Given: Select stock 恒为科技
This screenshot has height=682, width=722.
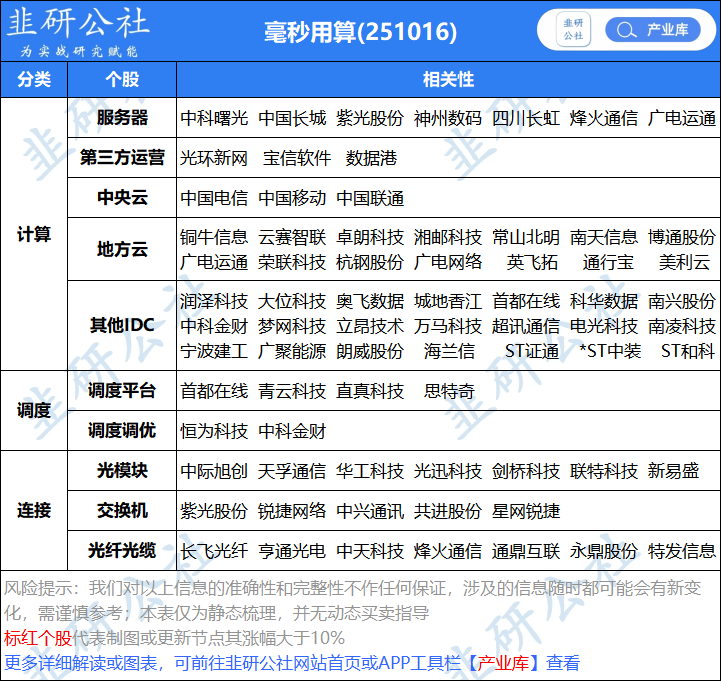Looking at the screenshot, I should click(214, 431).
